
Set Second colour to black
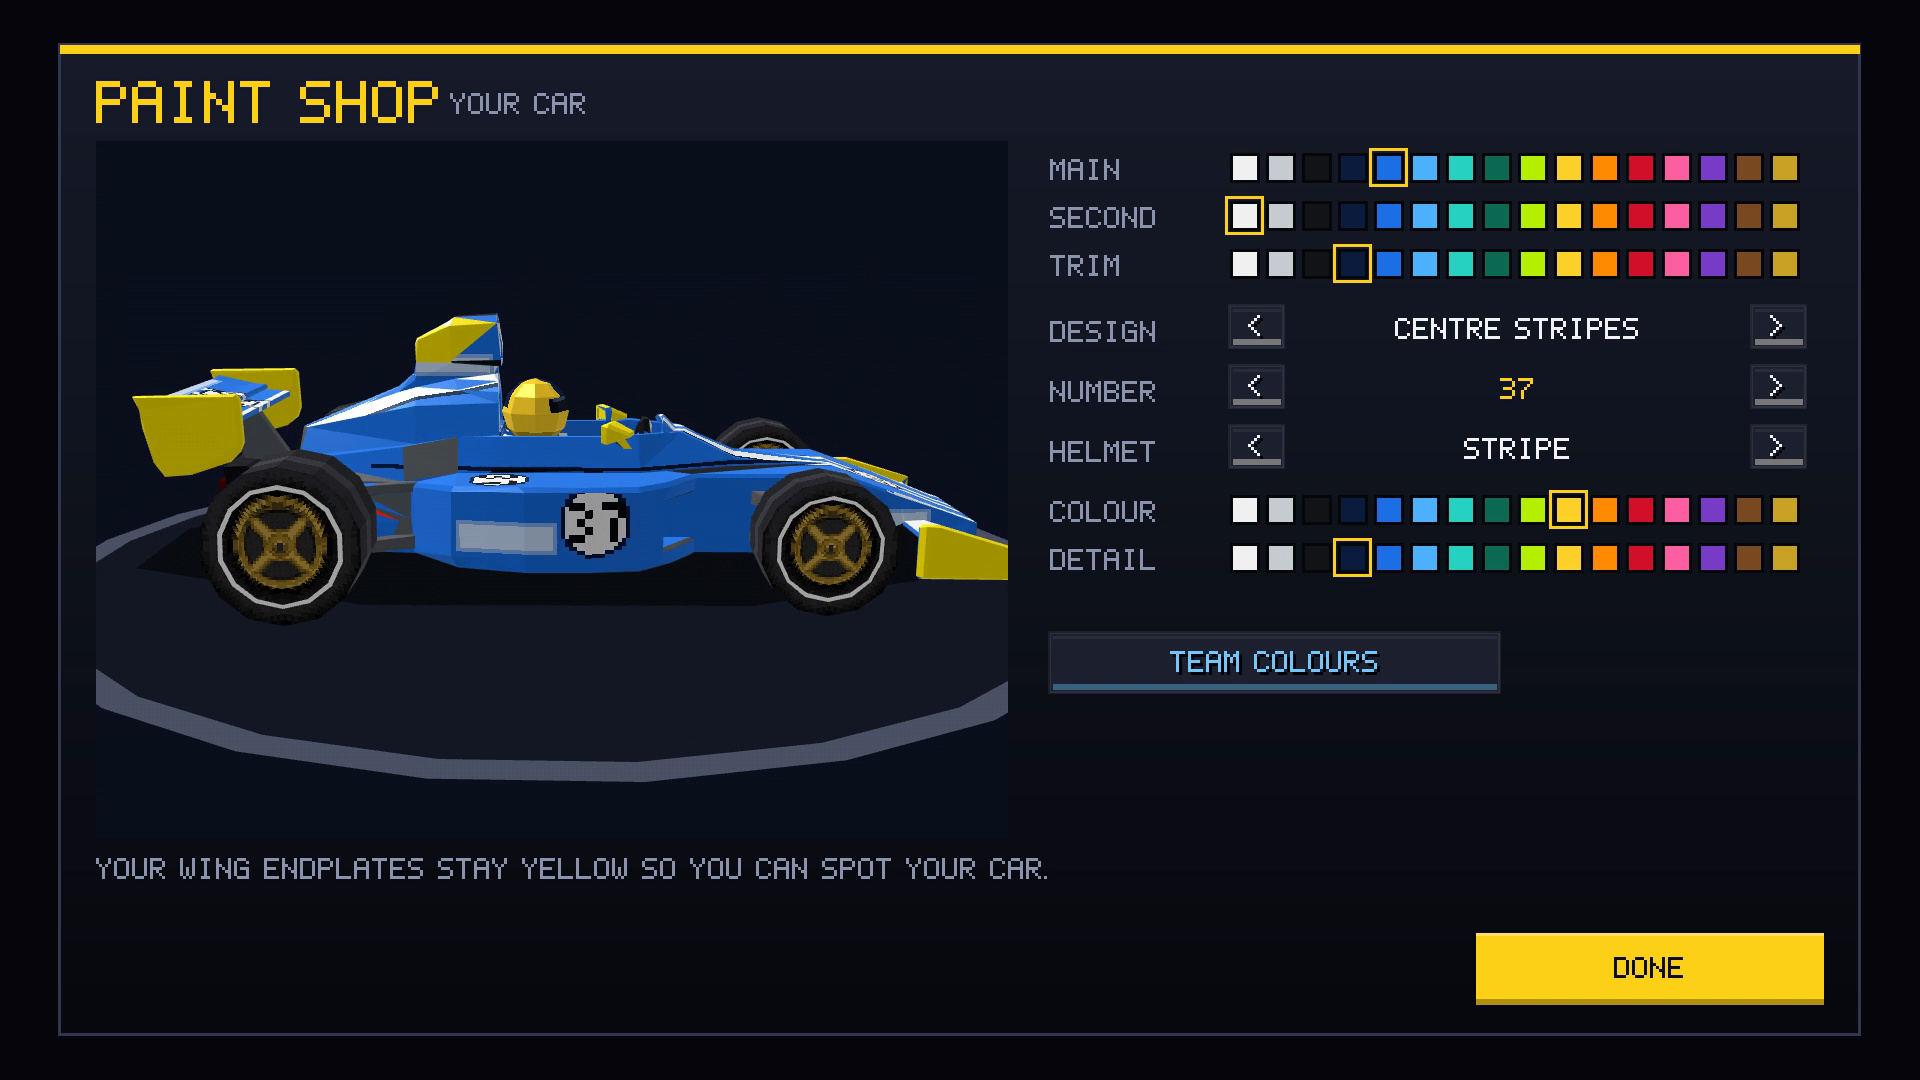(x=1317, y=216)
